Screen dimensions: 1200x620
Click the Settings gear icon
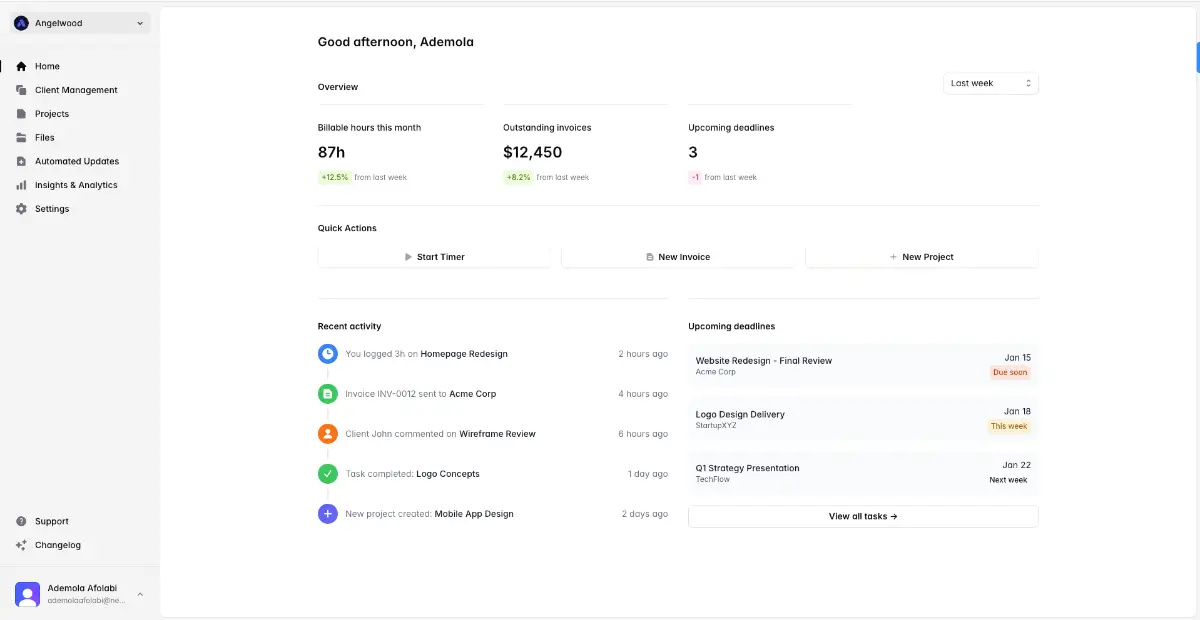coord(21,209)
